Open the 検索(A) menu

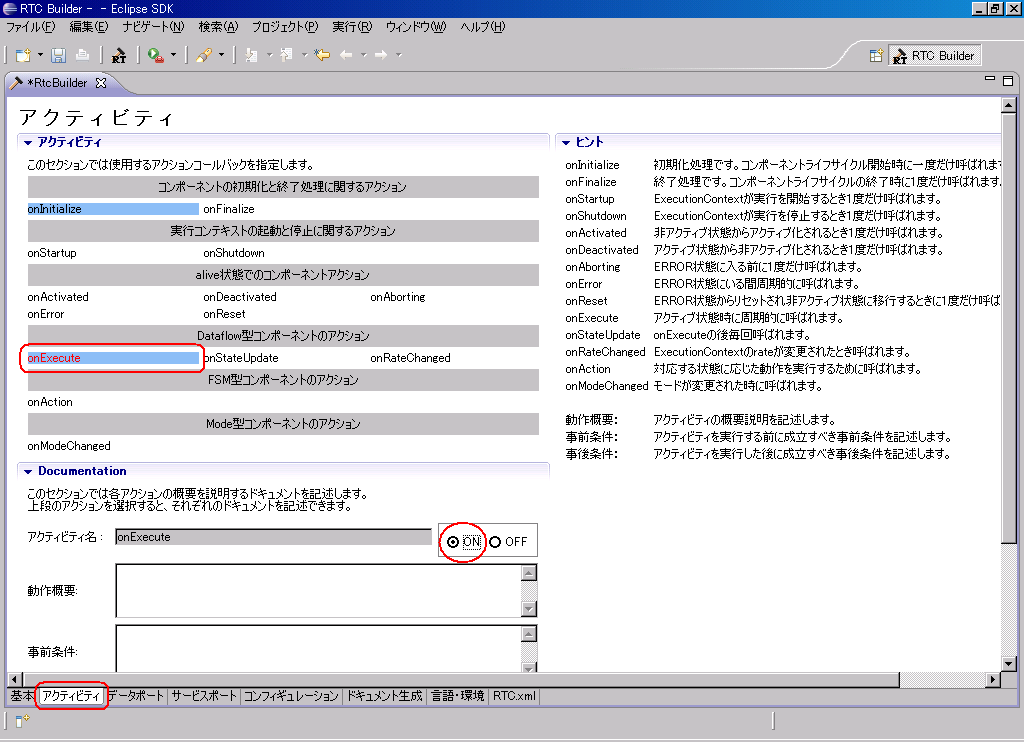218,27
